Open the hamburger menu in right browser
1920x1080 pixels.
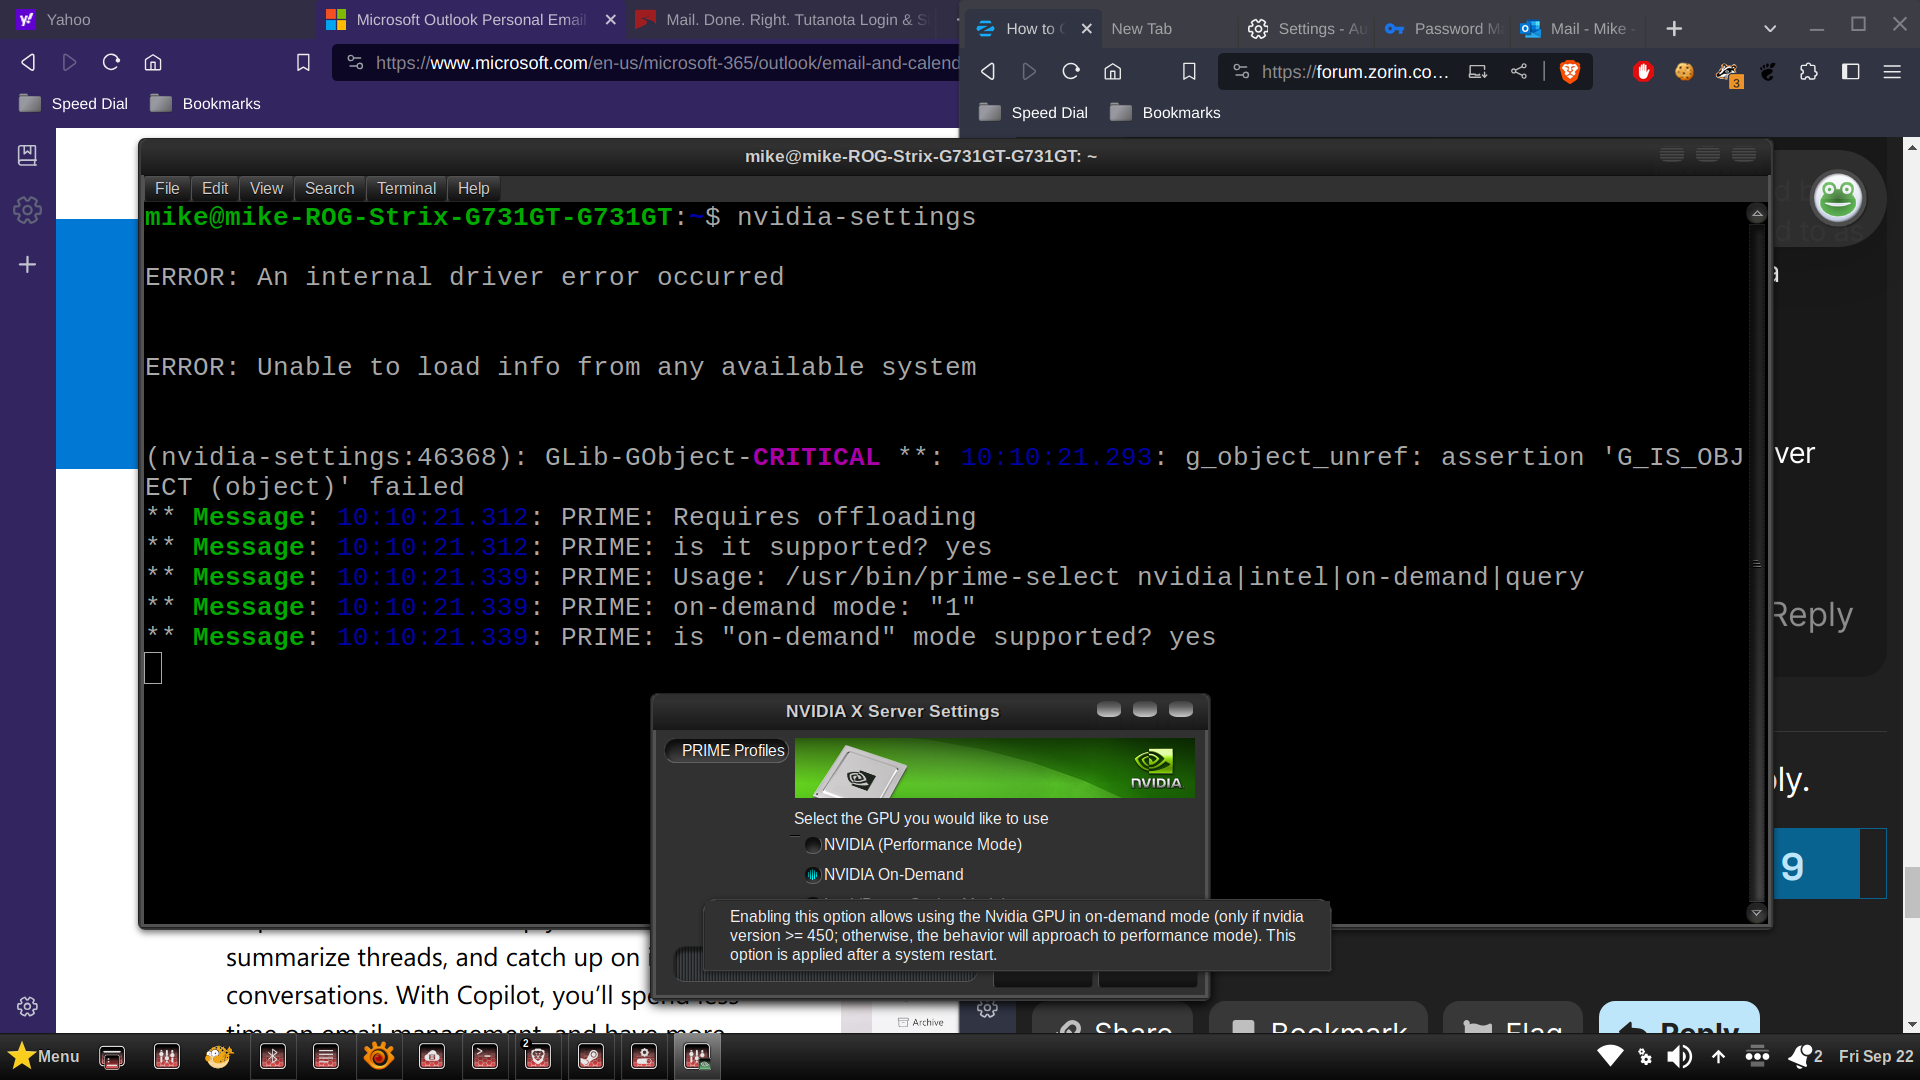1892,71
